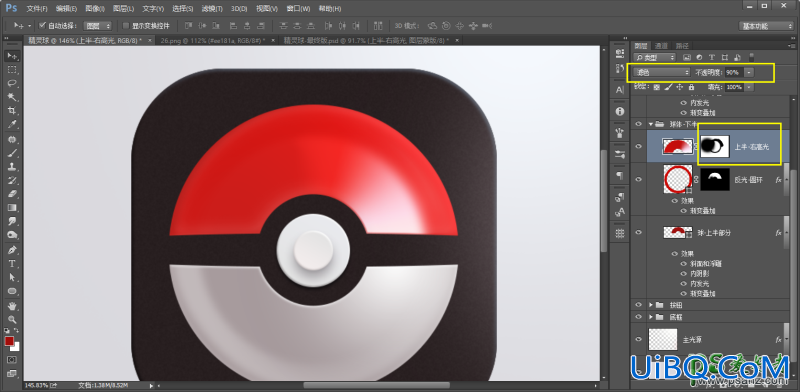This screenshot has width=800, height=392.
Task: Open the auto-select layer/group dropdown
Action: click(x=98, y=26)
